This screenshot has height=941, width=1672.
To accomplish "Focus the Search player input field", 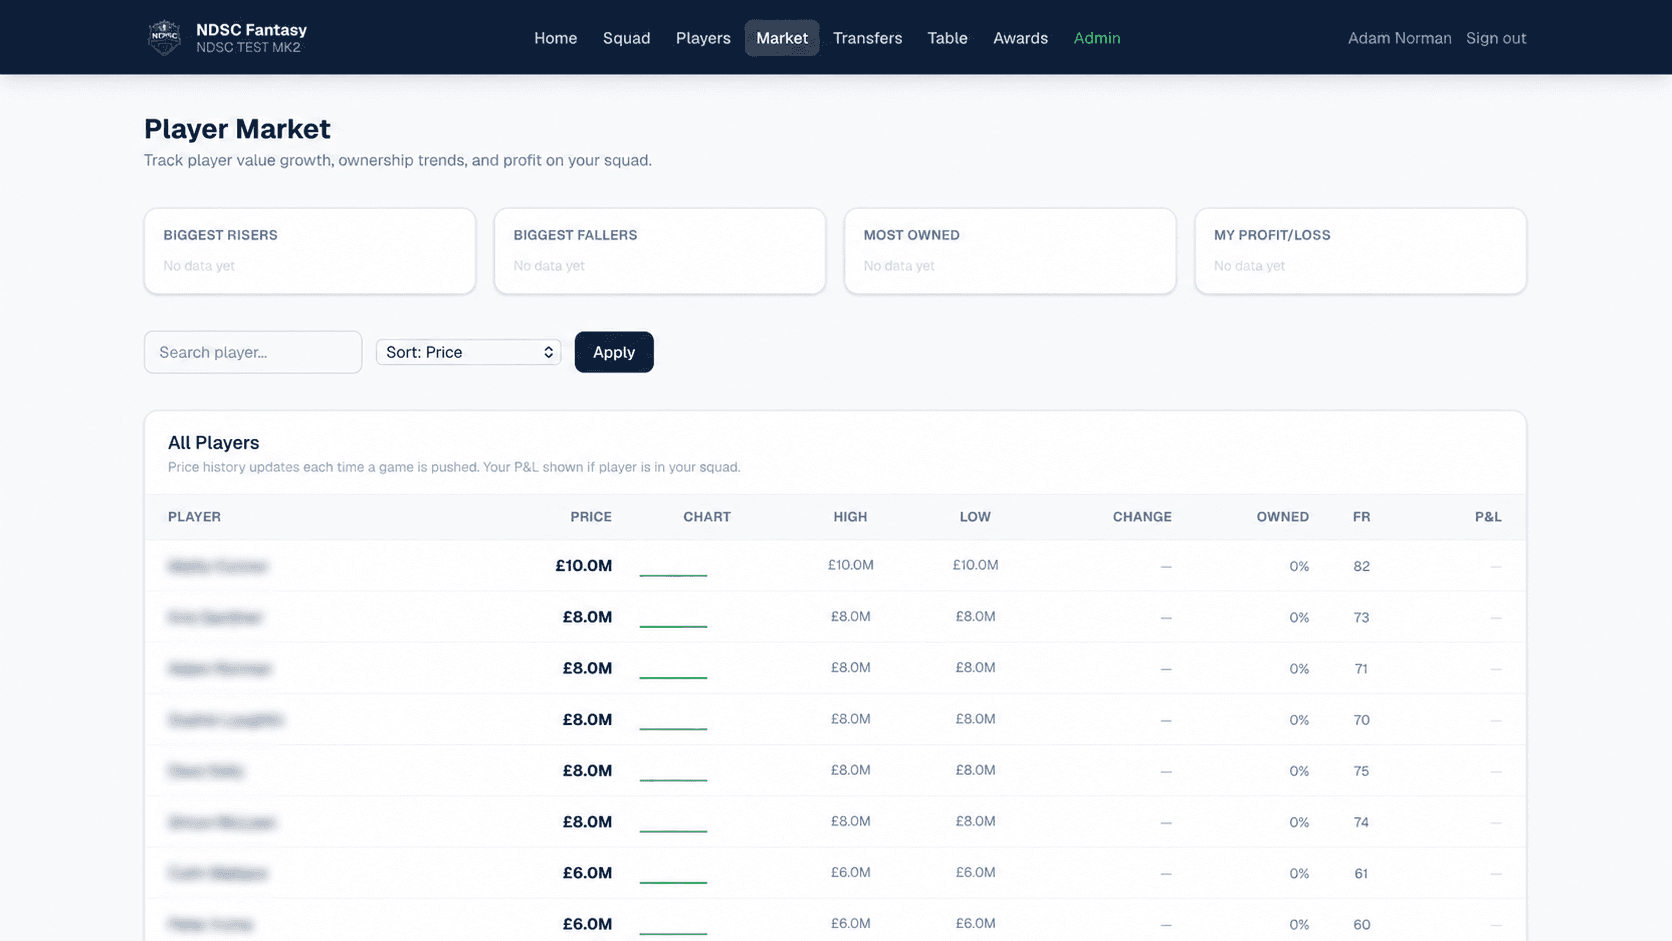I will [x=253, y=352].
